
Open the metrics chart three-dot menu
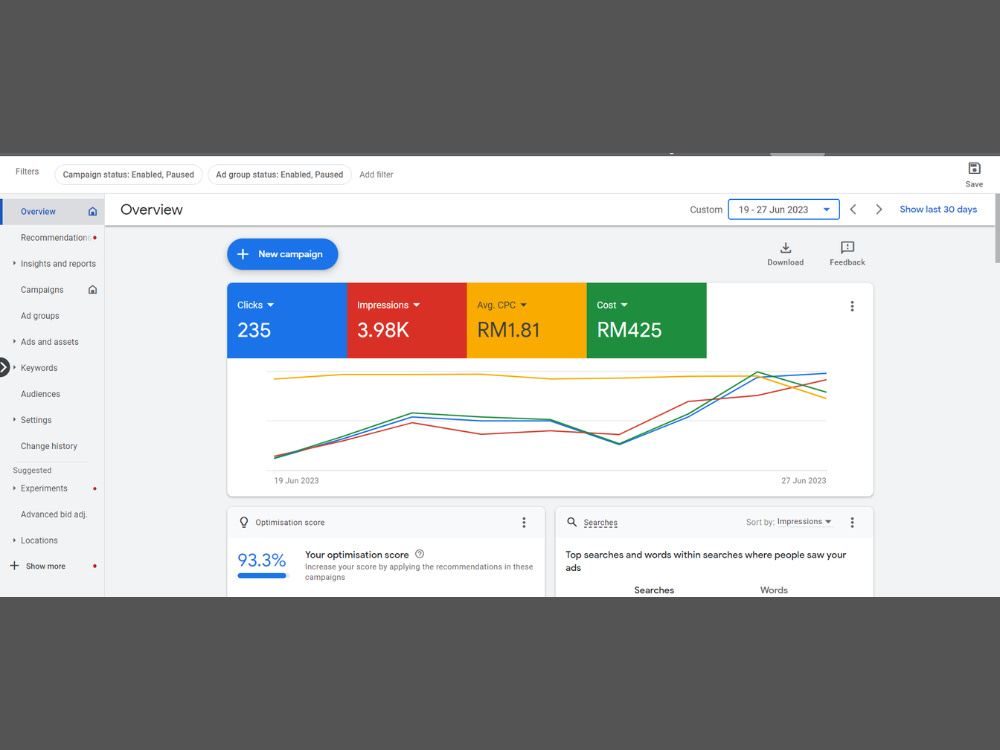(x=851, y=306)
